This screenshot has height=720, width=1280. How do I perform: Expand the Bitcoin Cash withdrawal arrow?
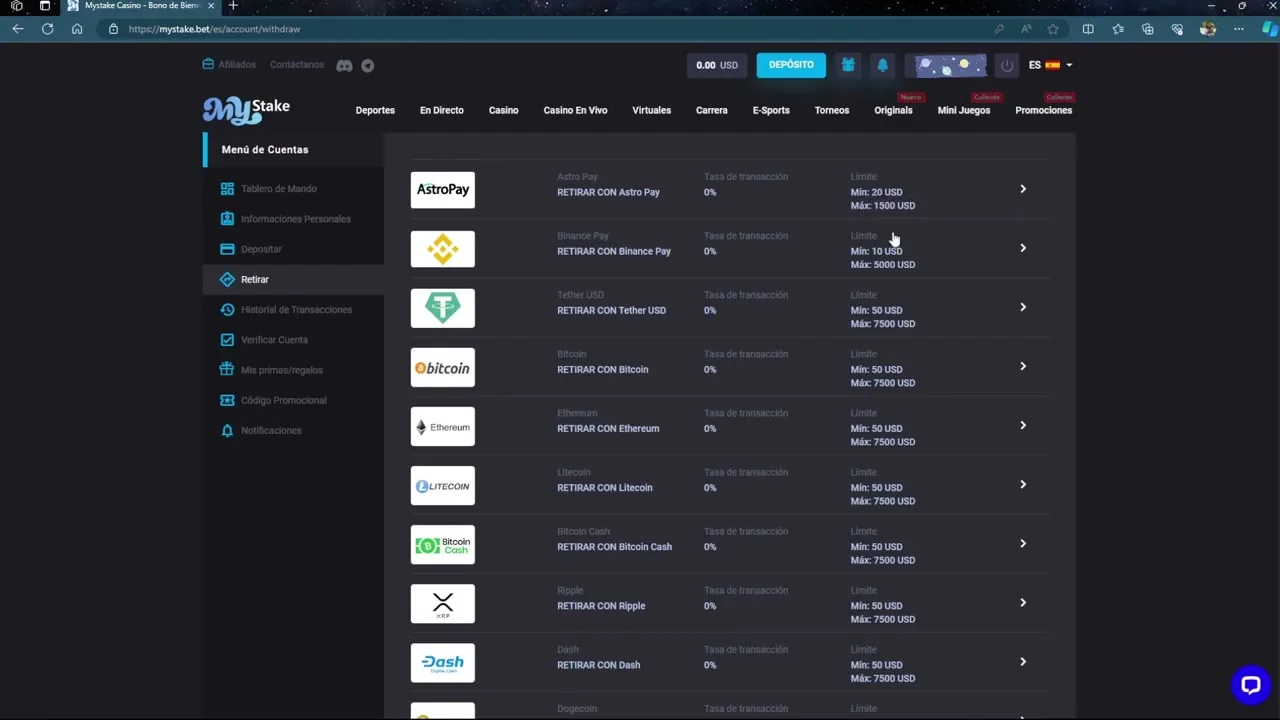(1023, 543)
